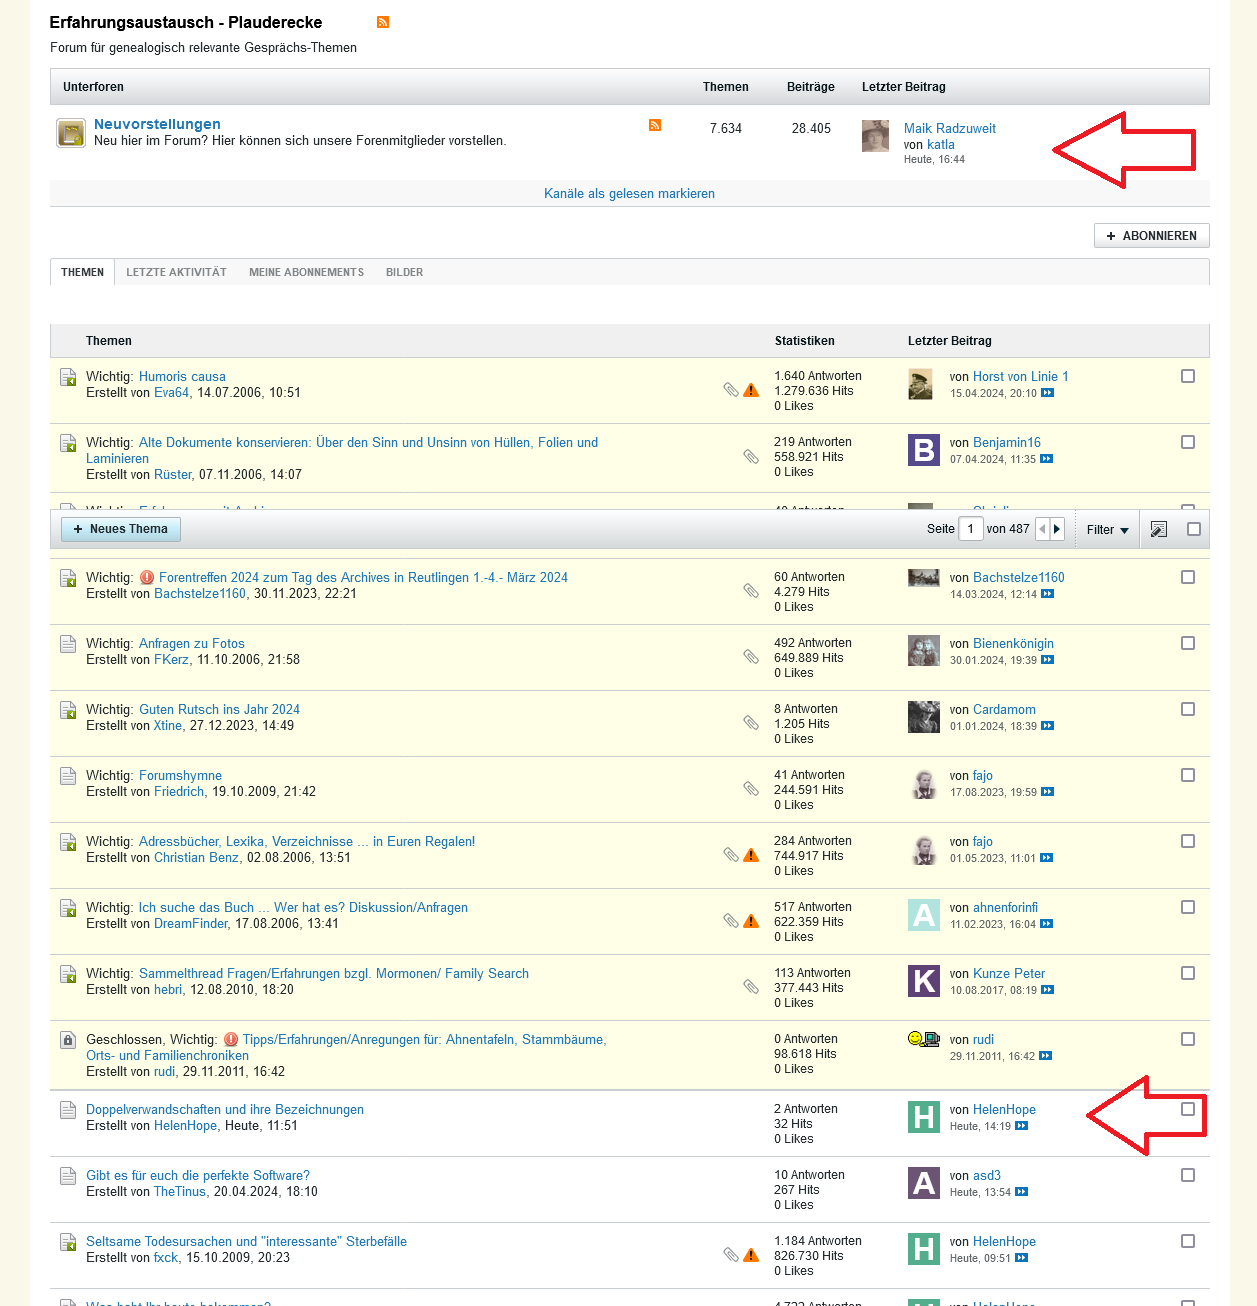Expand the Filter dropdown

pos(1107,530)
